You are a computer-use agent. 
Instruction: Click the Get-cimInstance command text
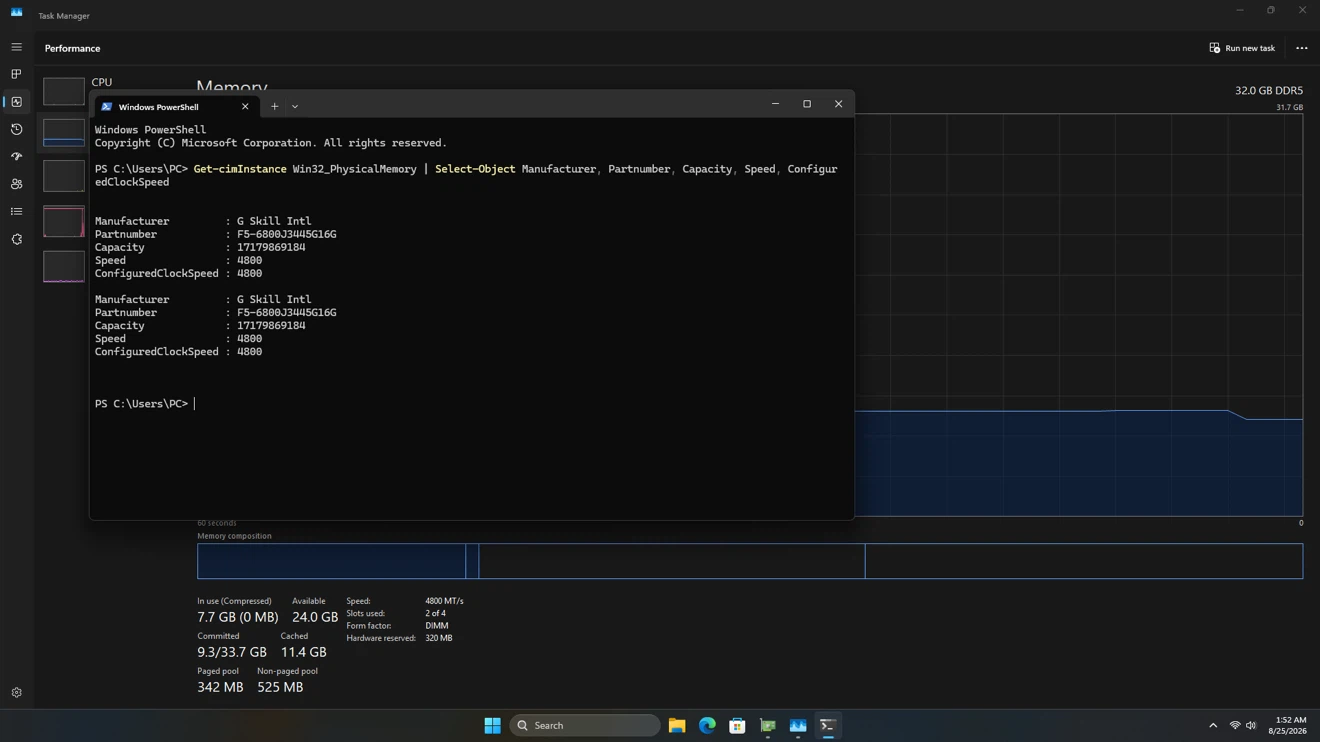[240, 169]
